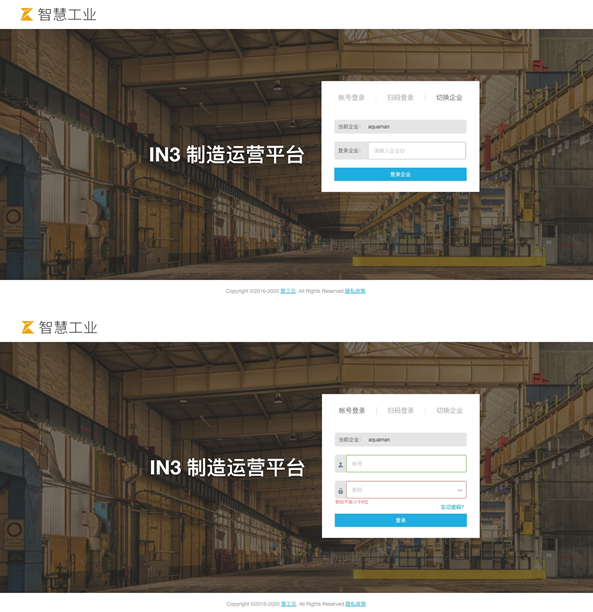
Task: Open 帐号登录 tab in the 登录企业 panel
Action: click(351, 98)
